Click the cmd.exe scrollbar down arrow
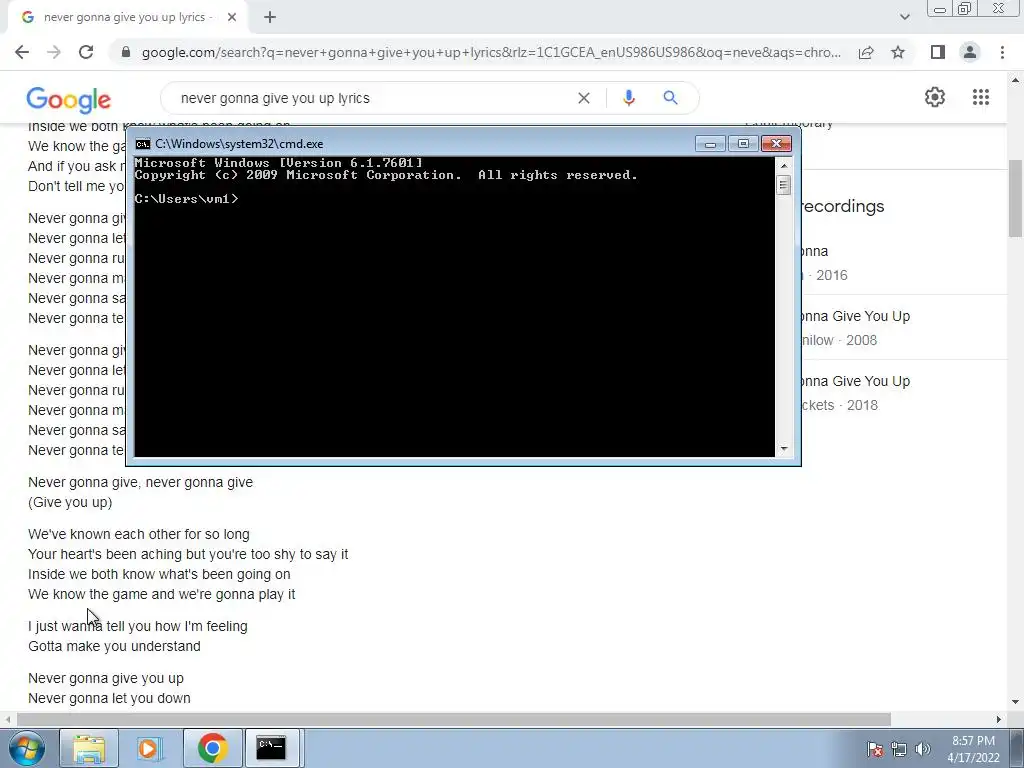This screenshot has width=1024, height=768. tap(784, 449)
